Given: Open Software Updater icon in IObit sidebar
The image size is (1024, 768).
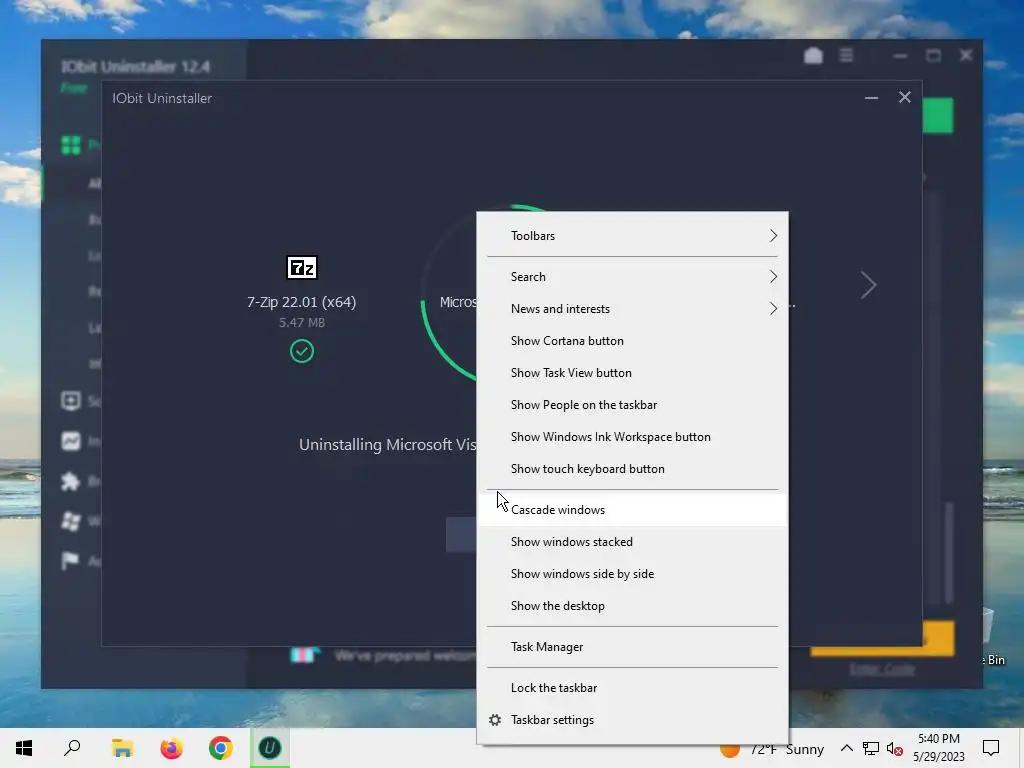Looking at the screenshot, I should 71,401.
